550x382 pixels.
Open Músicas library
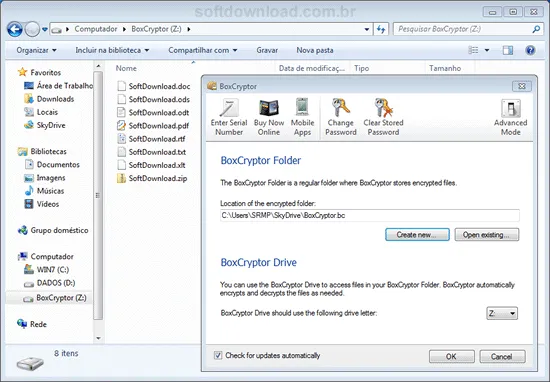44,191
